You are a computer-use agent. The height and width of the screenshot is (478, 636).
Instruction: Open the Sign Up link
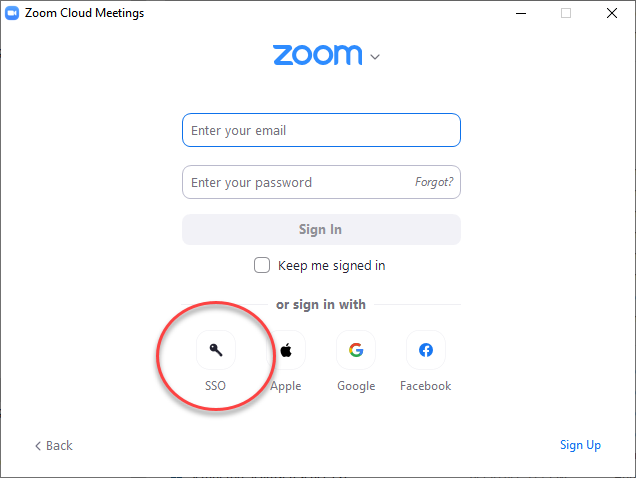pos(580,445)
